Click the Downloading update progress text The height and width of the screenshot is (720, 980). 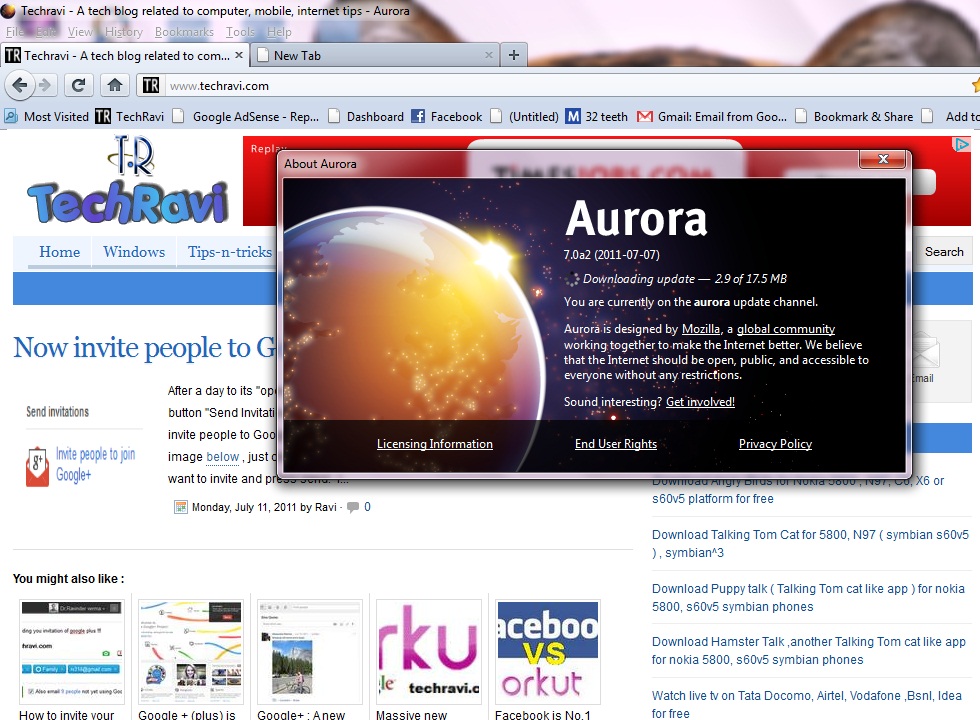(684, 279)
